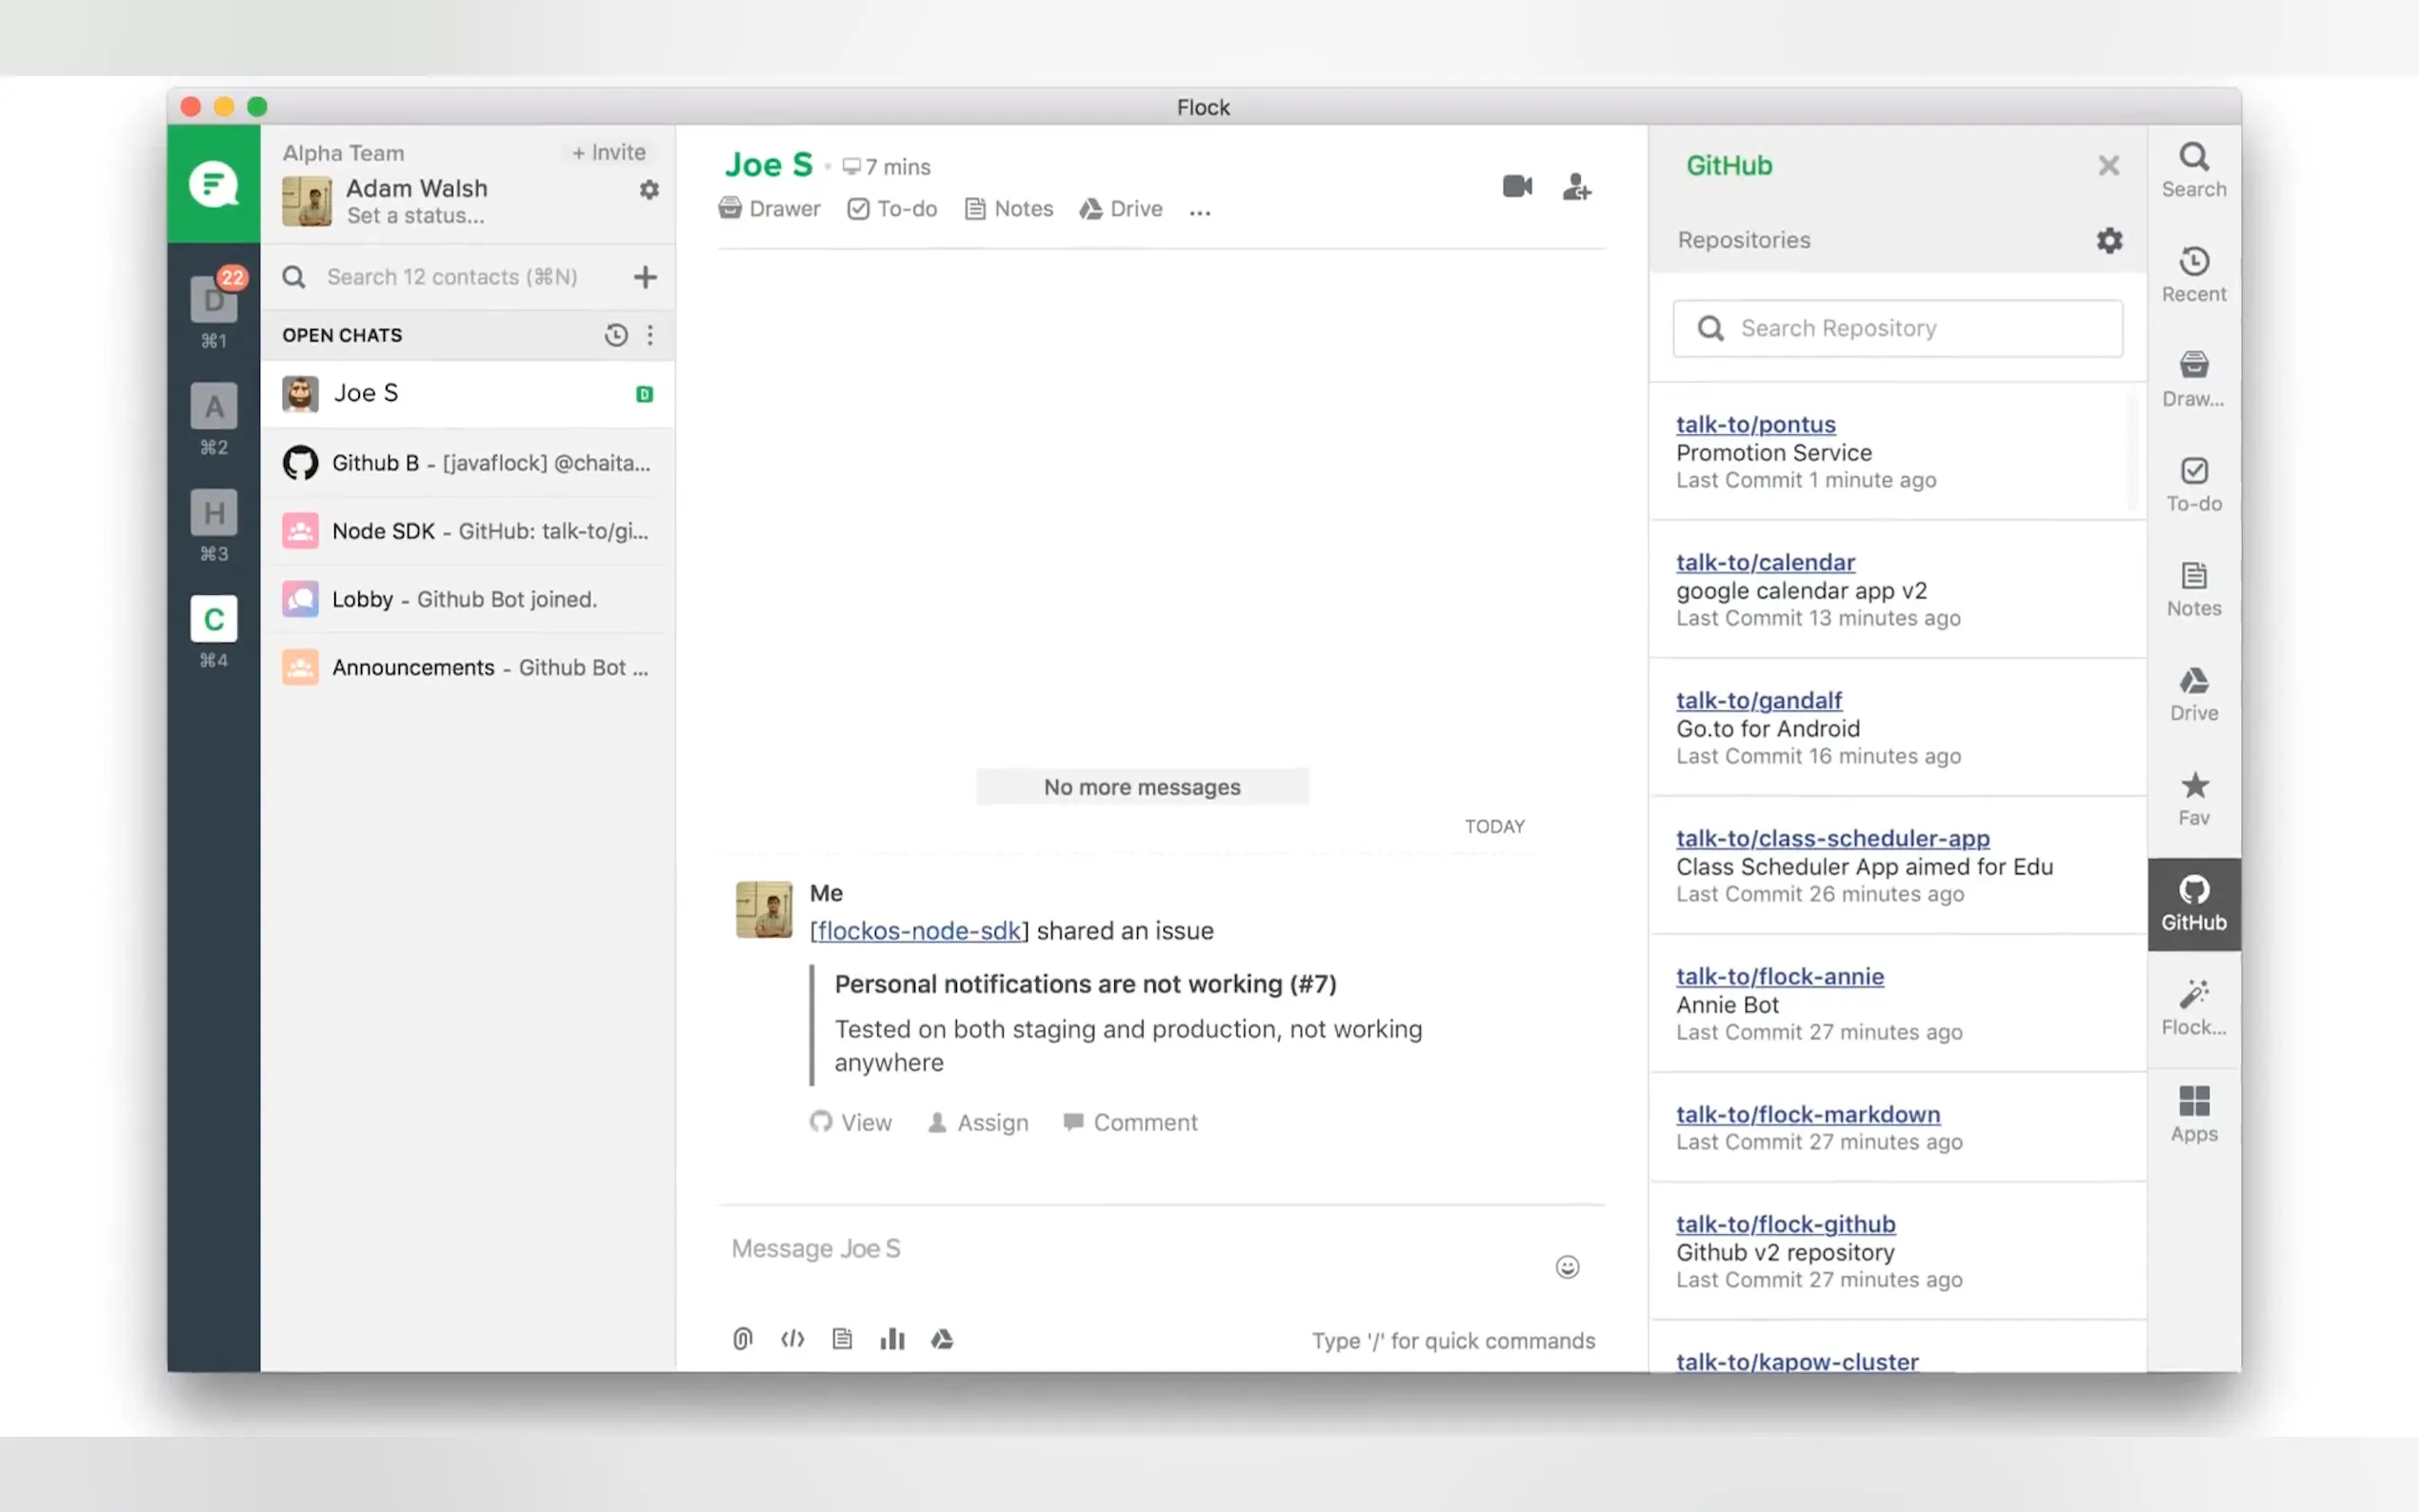Switch to team C in the team switcher

(x=214, y=620)
